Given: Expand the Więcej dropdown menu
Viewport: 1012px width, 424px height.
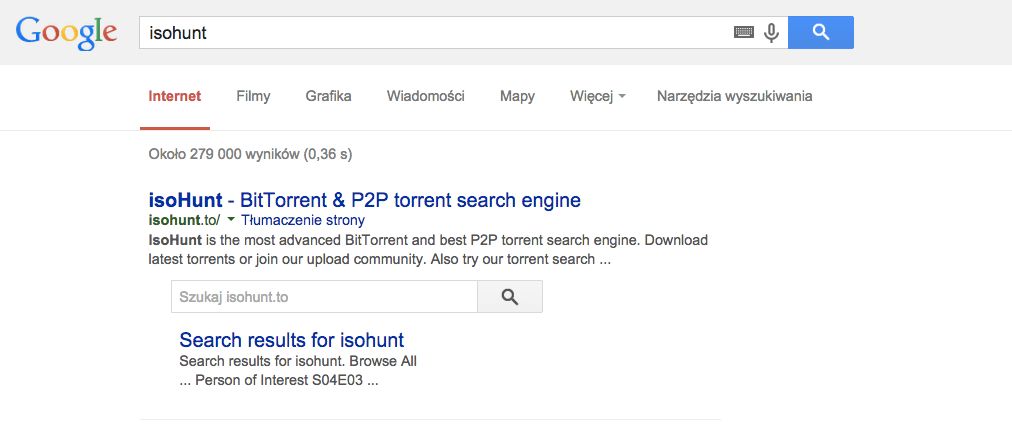Looking at the screenshot, I should (598, 96).
